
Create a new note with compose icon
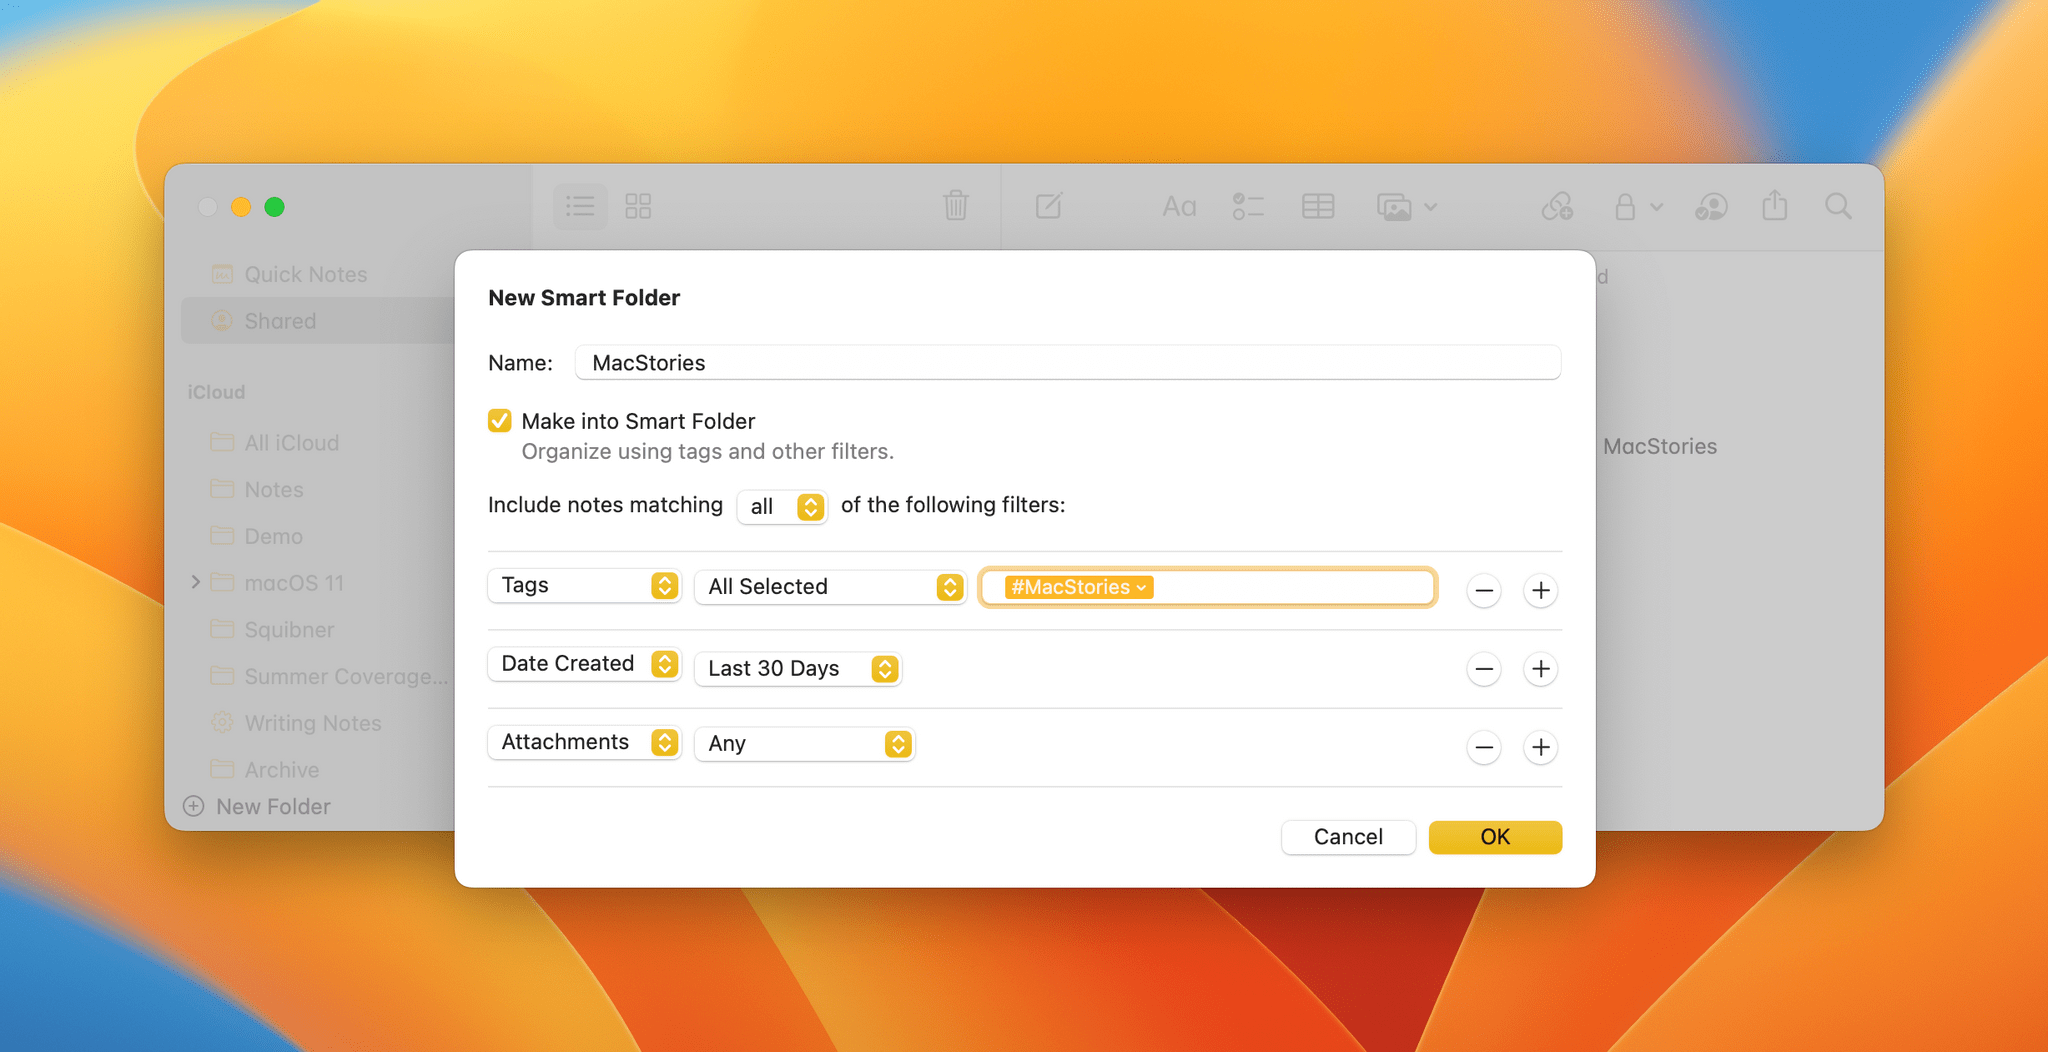point(1048,206)
